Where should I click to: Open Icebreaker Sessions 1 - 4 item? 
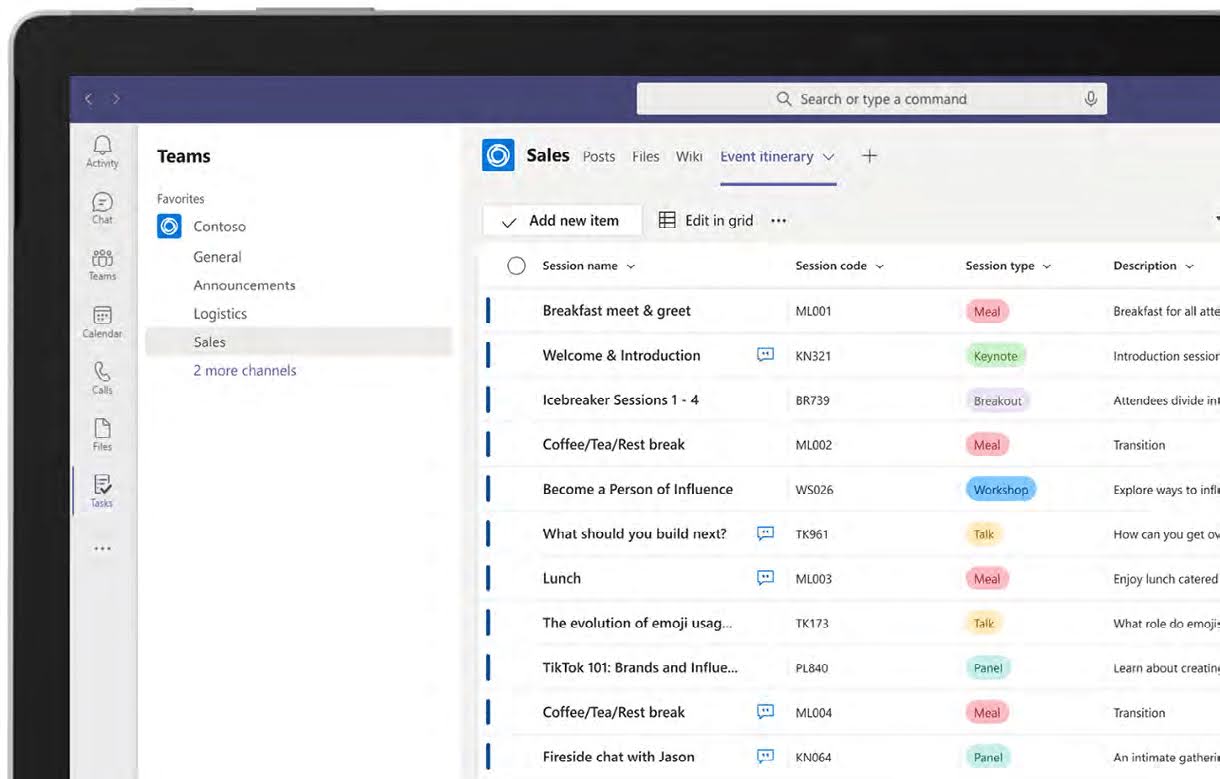[x=621, y=400]
